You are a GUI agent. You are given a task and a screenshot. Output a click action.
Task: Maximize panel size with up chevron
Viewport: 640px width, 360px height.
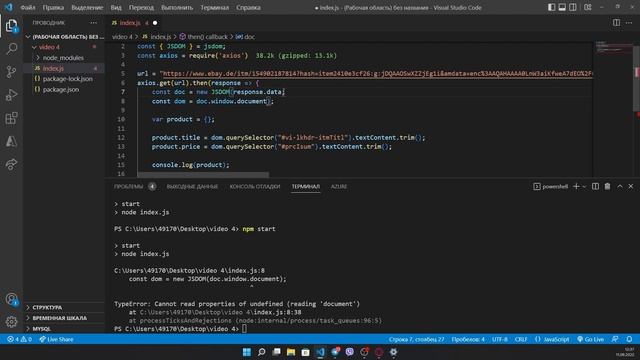[620, 187]
